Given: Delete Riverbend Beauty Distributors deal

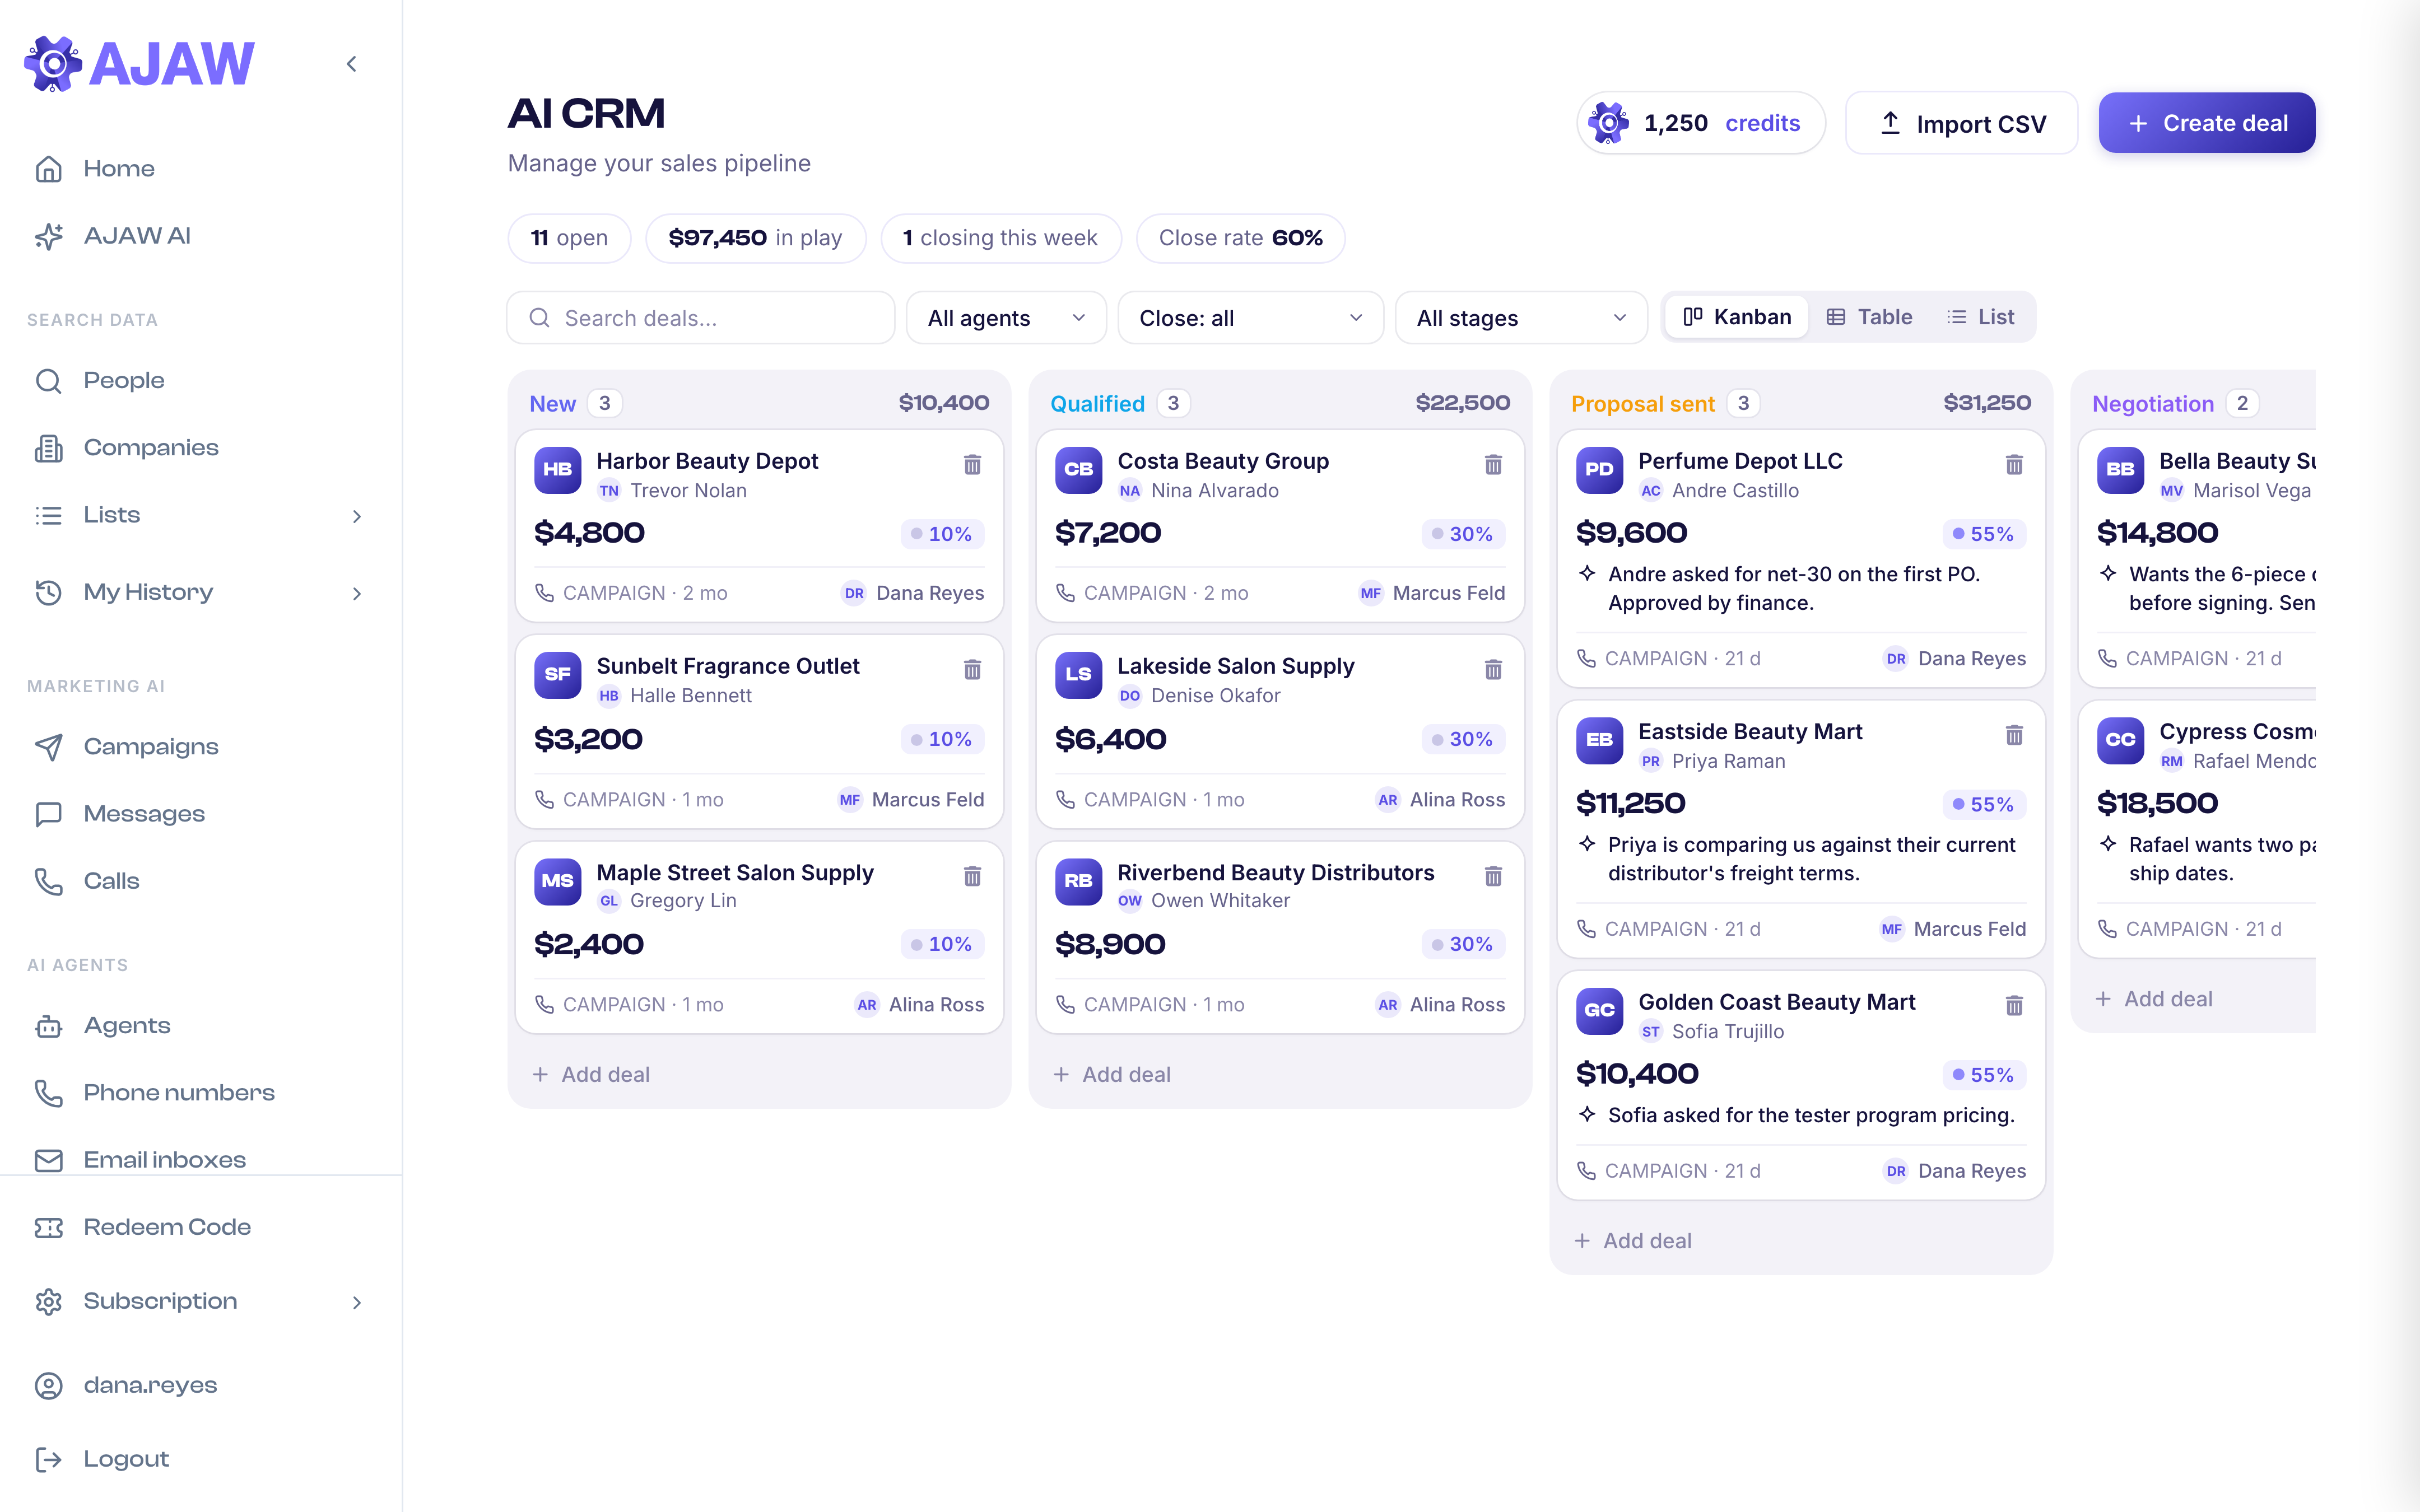Looking at the screenshot, I should click(1493, 876).
